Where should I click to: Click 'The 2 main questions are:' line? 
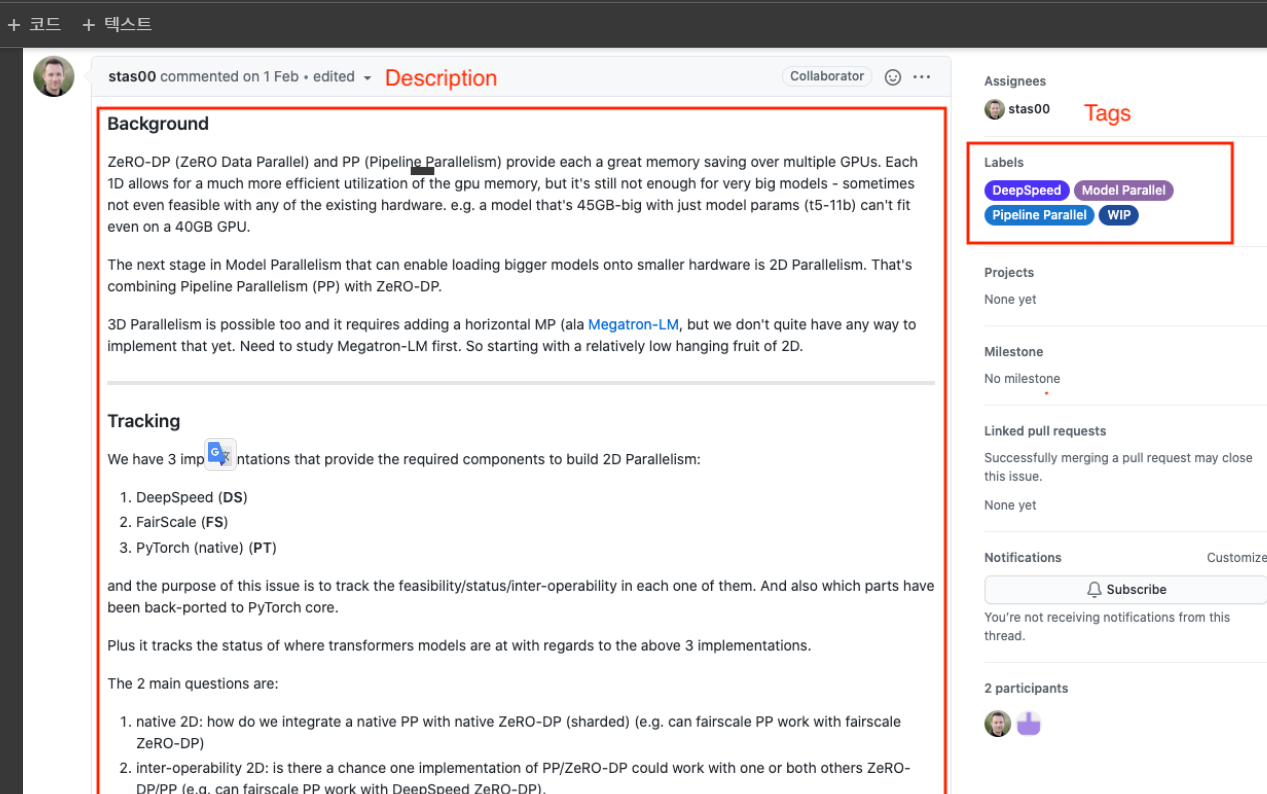click(x=193, y=684)
